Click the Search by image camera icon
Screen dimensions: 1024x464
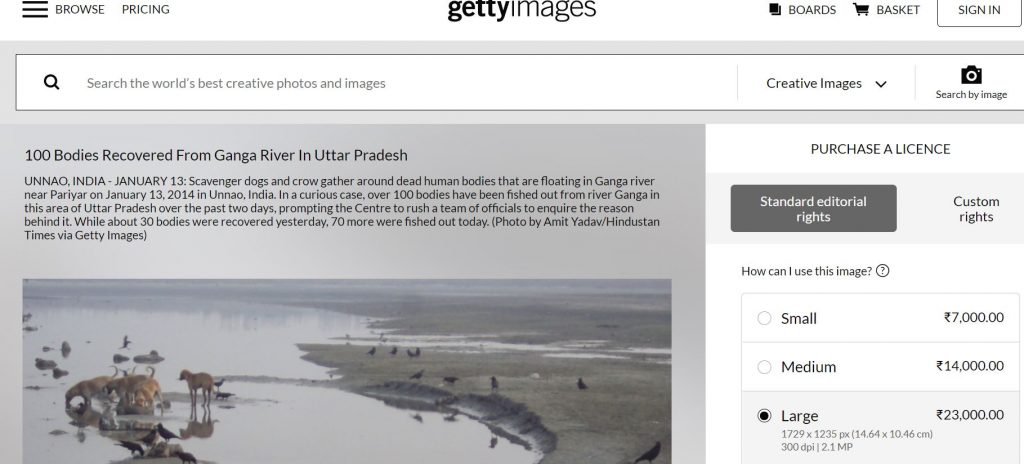tap(971, 75)
